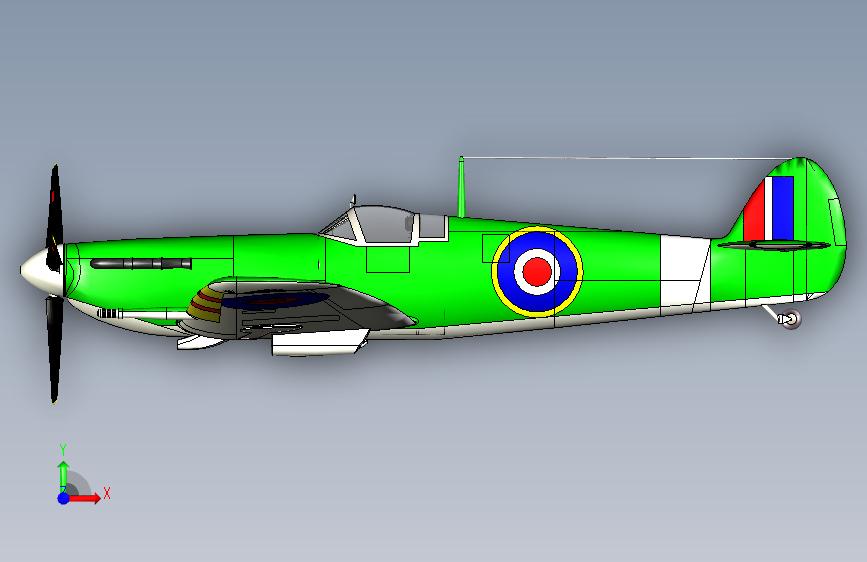The height and width of the screenshot is (562, 867).
Task: Select the white propeller spinner cone
Action: pyautogui.click(x=41, y=271)
